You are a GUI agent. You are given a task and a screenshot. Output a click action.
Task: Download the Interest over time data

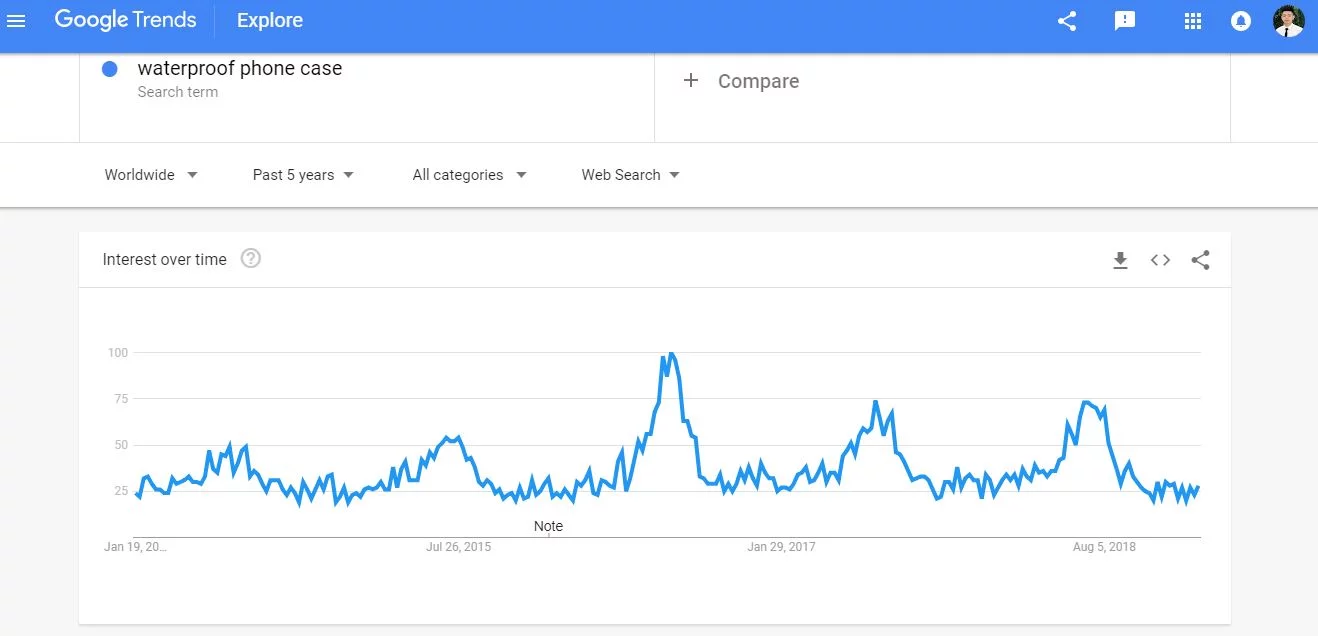1120,260
